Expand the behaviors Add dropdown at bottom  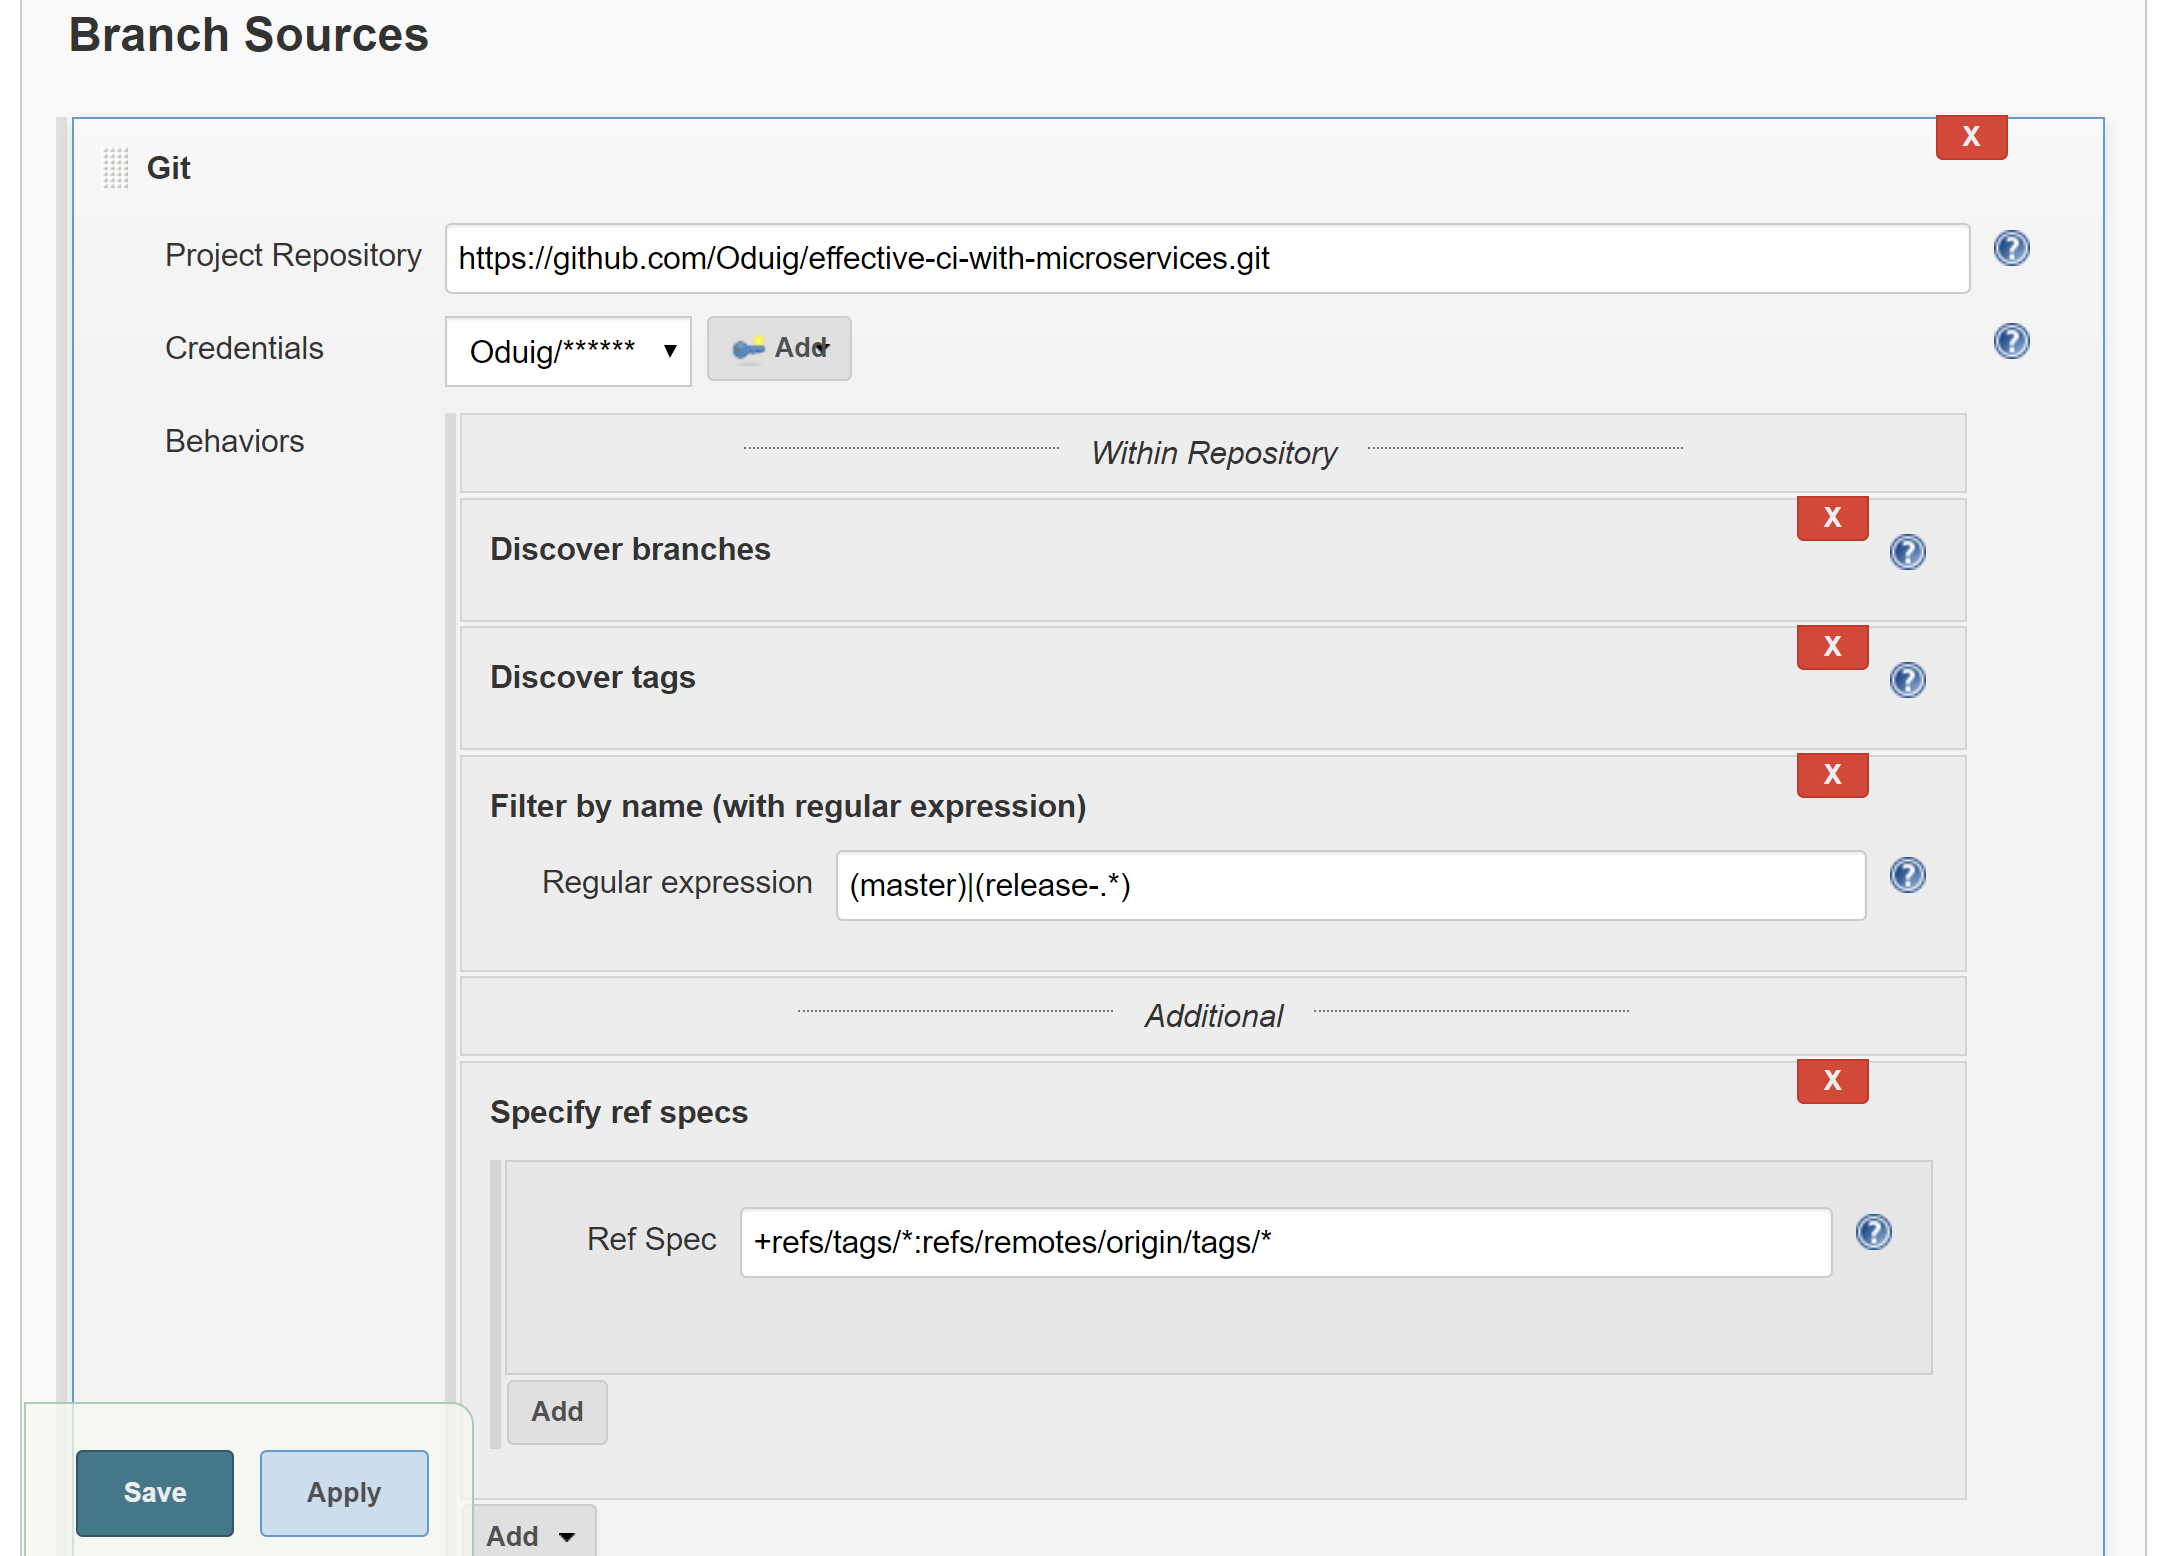[532, 1535]
